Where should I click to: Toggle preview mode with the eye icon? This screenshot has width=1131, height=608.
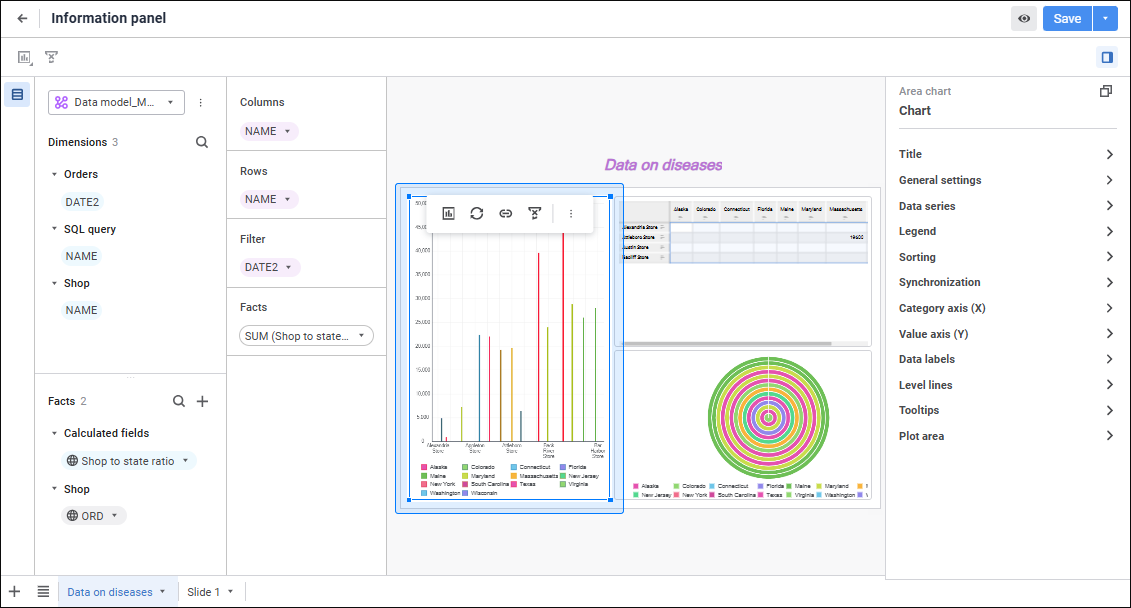coord(1024,19)
